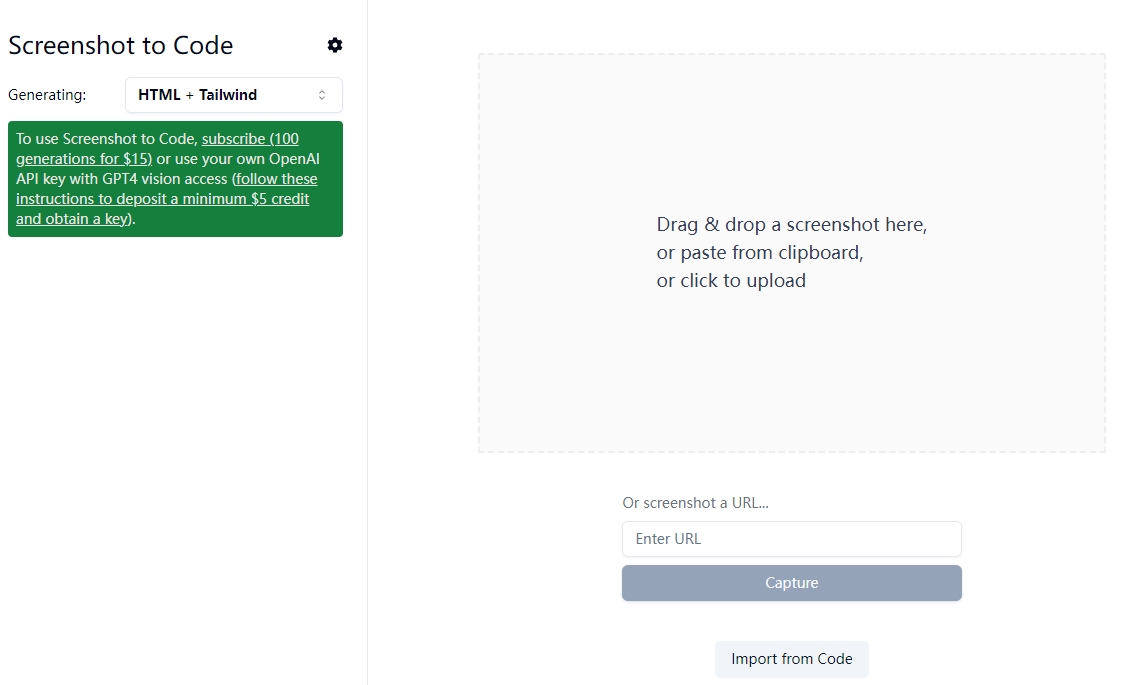Click the Generating: label
The width and height of the screenshot is (1130, 685).
click(x=47, y=95)
